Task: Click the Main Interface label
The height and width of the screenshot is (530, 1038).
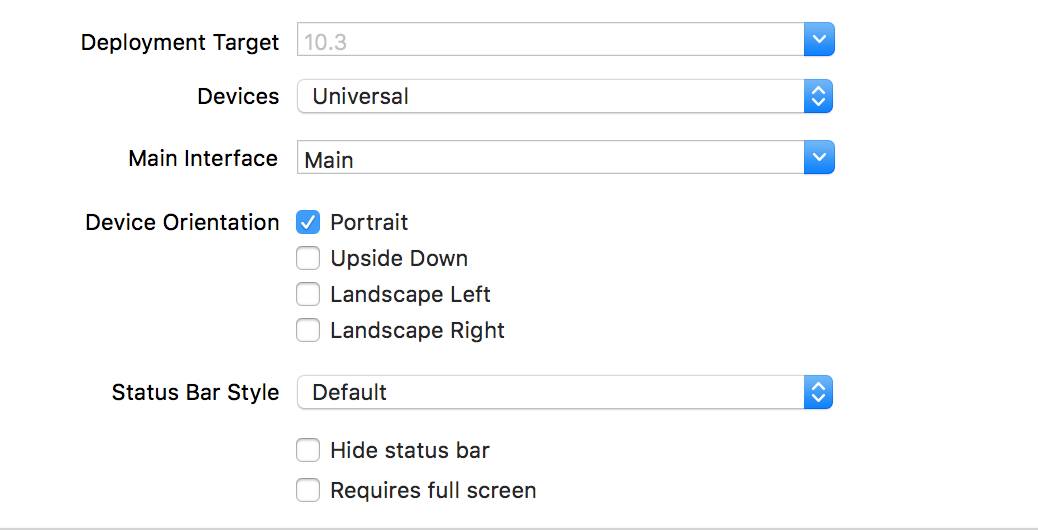Action: click(203, 159)
